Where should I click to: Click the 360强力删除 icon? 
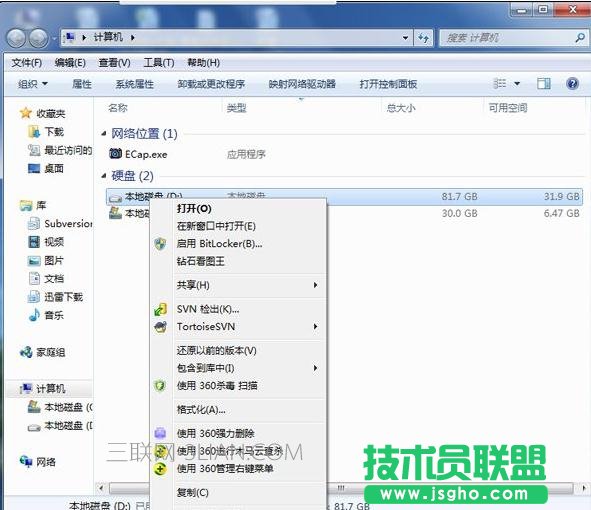(x=160, y=433)
